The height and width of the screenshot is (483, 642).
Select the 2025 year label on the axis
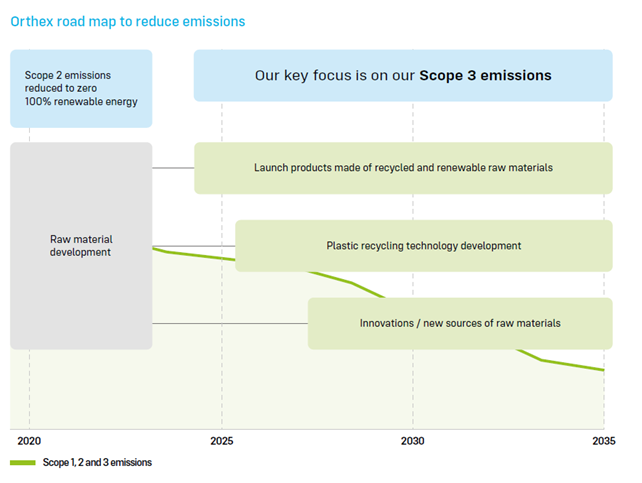point(222,441)
